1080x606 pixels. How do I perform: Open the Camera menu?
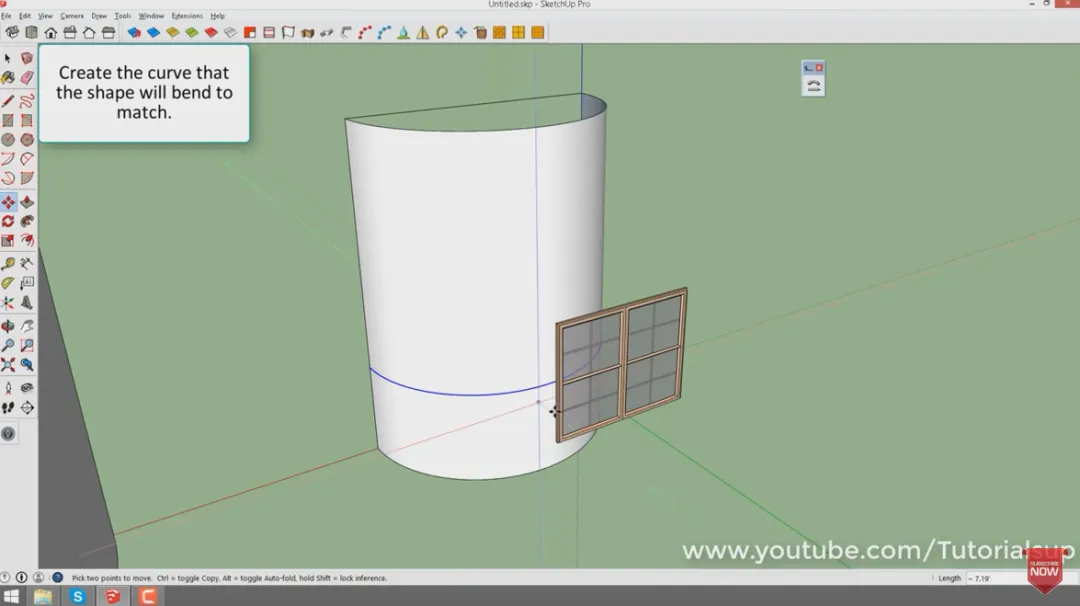pos(72,16)
